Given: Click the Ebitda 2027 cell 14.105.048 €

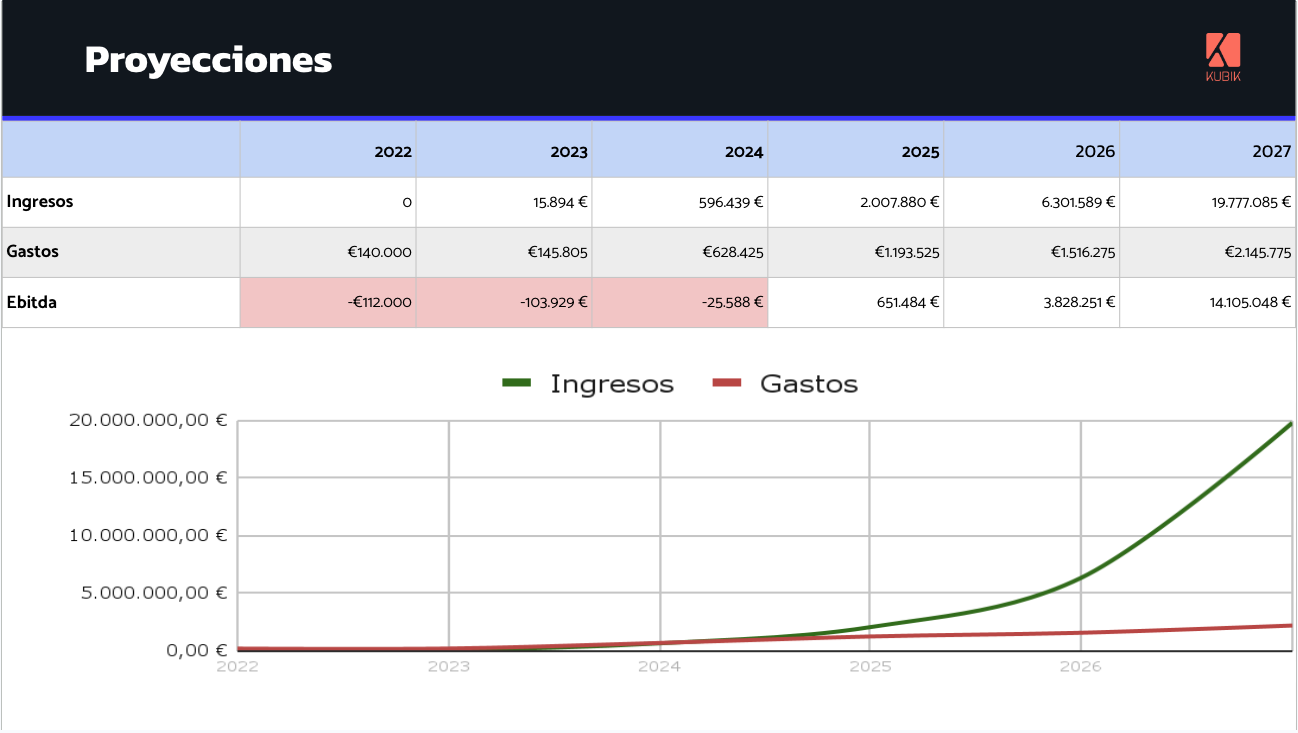Looking at the screenshot, I should click(1250, 302).
